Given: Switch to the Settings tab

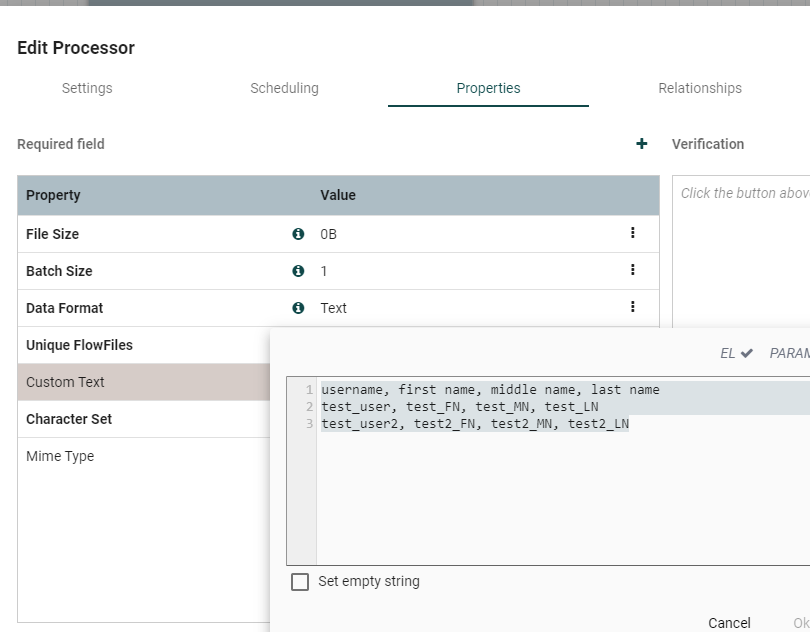Looking at the screenshot, I should tap(87, 88).
